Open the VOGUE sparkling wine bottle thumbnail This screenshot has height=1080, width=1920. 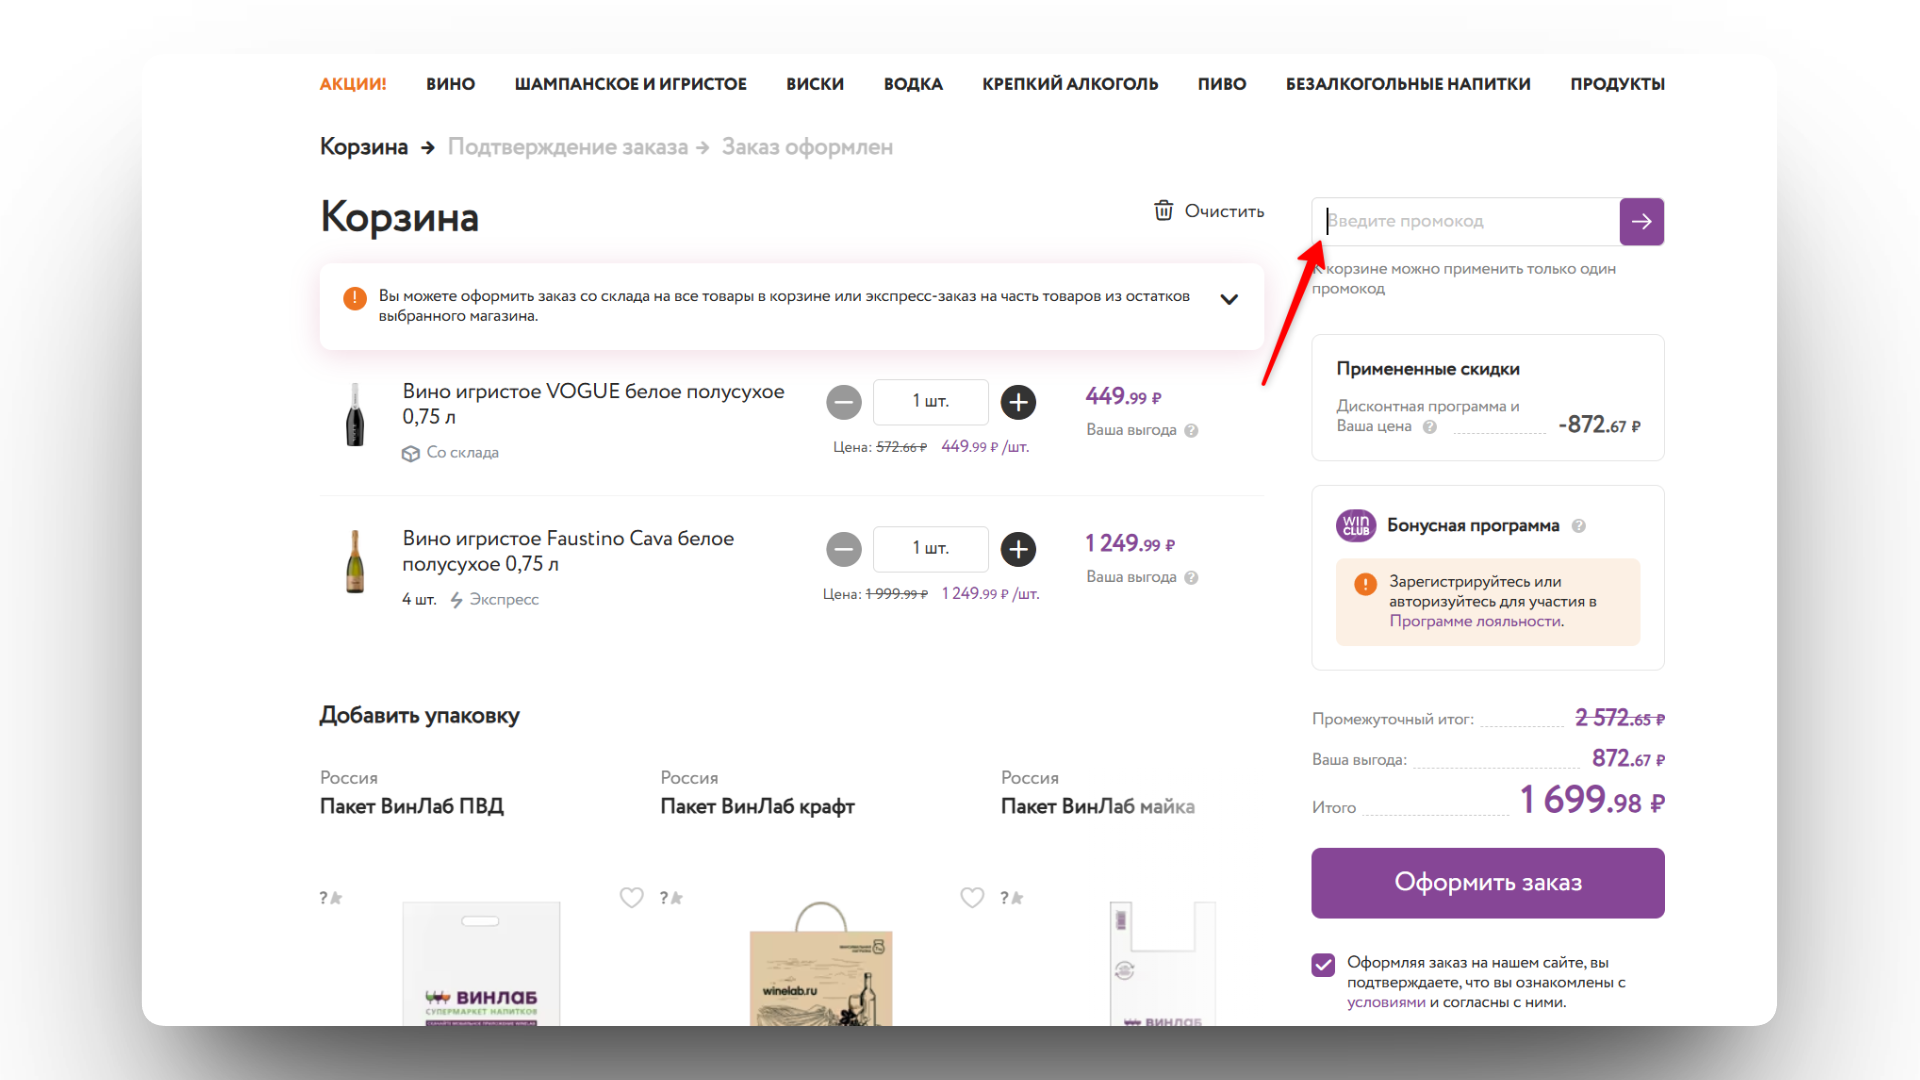coord(355,415)
